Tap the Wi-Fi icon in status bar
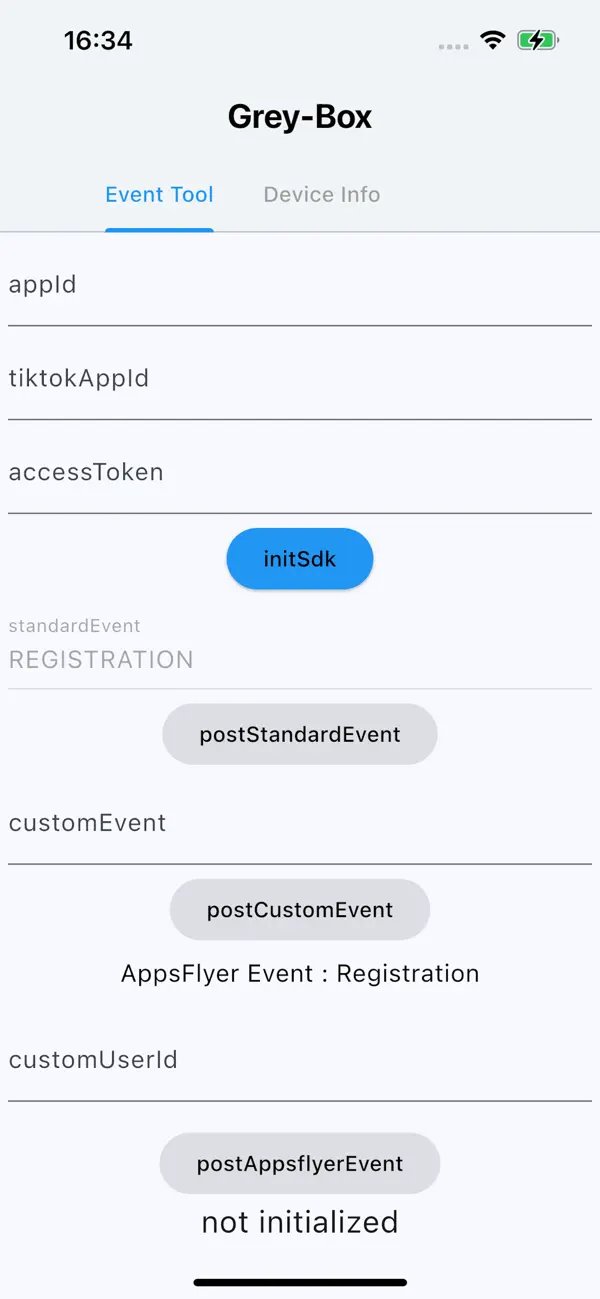This screenshot has height=1299, width=600. pyautogui.click(x=492, y=40)
